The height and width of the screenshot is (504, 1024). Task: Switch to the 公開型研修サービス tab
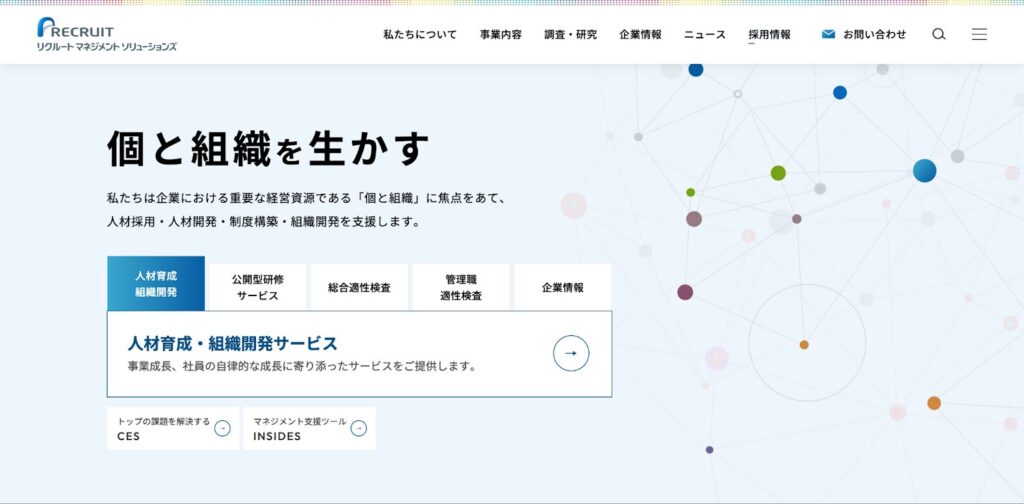pos(257,287)
